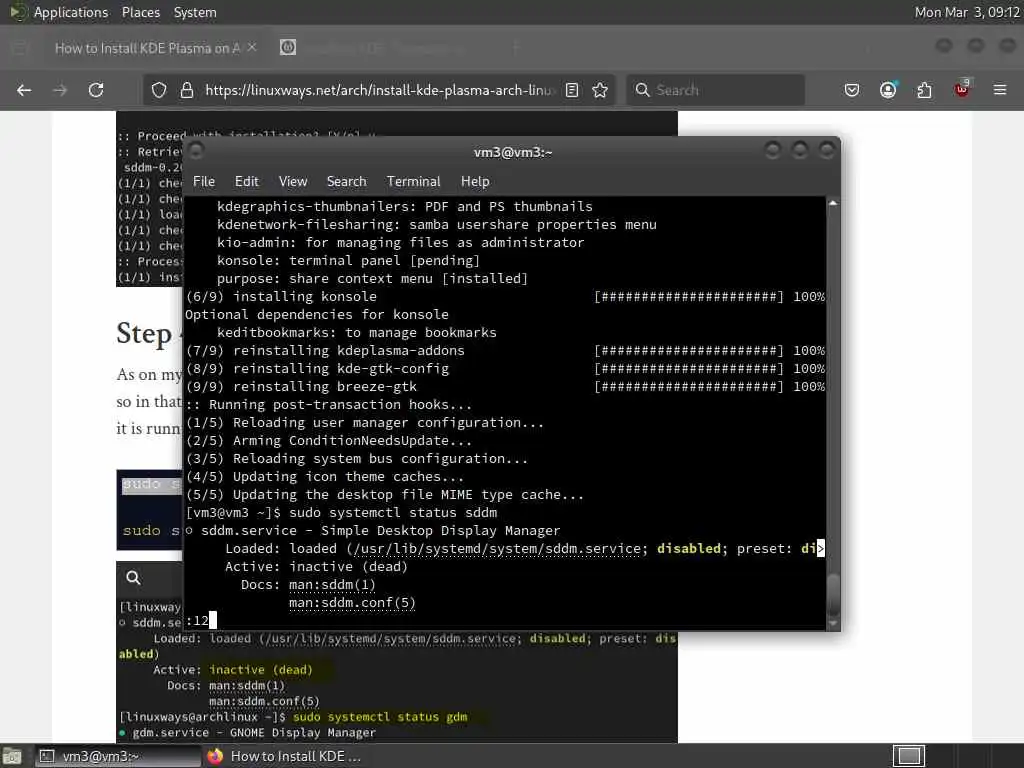
Task: Click the show desktop icon in bottom panel
Action: [12, 757]
